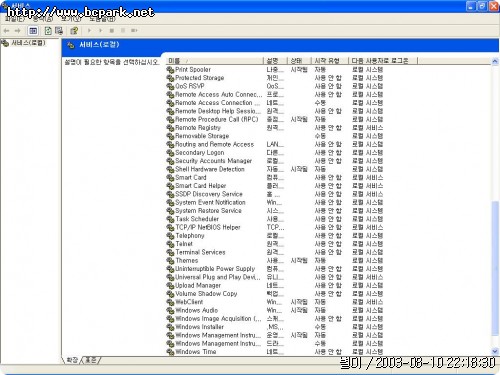Click the gear icon beside Removable Storage
This screenshot has width=500, height=375.
pyautogui.click(x=170, y=136)
